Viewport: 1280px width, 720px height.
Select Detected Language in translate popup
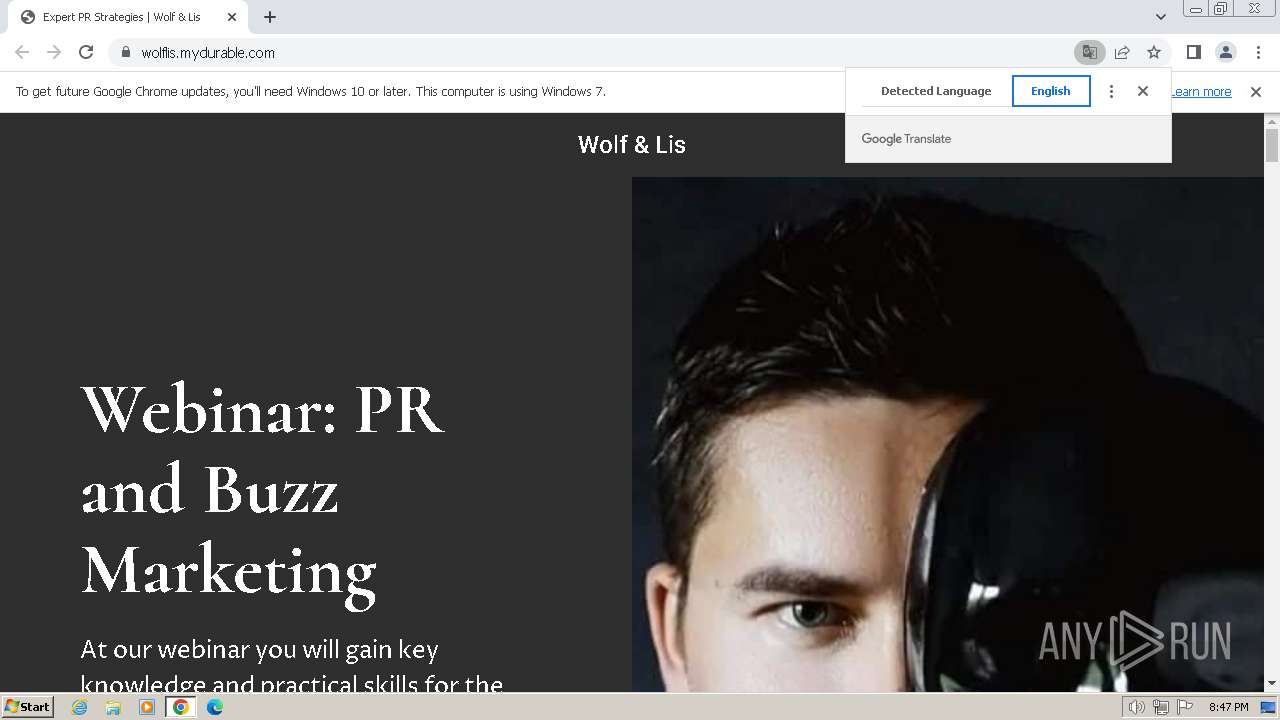point(936,91)
